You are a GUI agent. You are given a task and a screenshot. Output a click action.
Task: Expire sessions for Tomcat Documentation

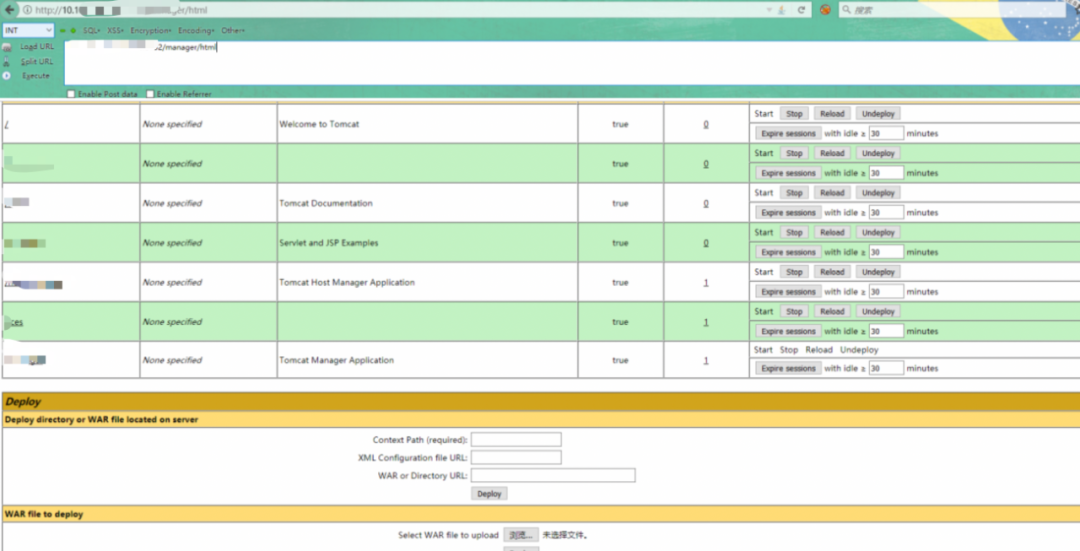[788, 213]
